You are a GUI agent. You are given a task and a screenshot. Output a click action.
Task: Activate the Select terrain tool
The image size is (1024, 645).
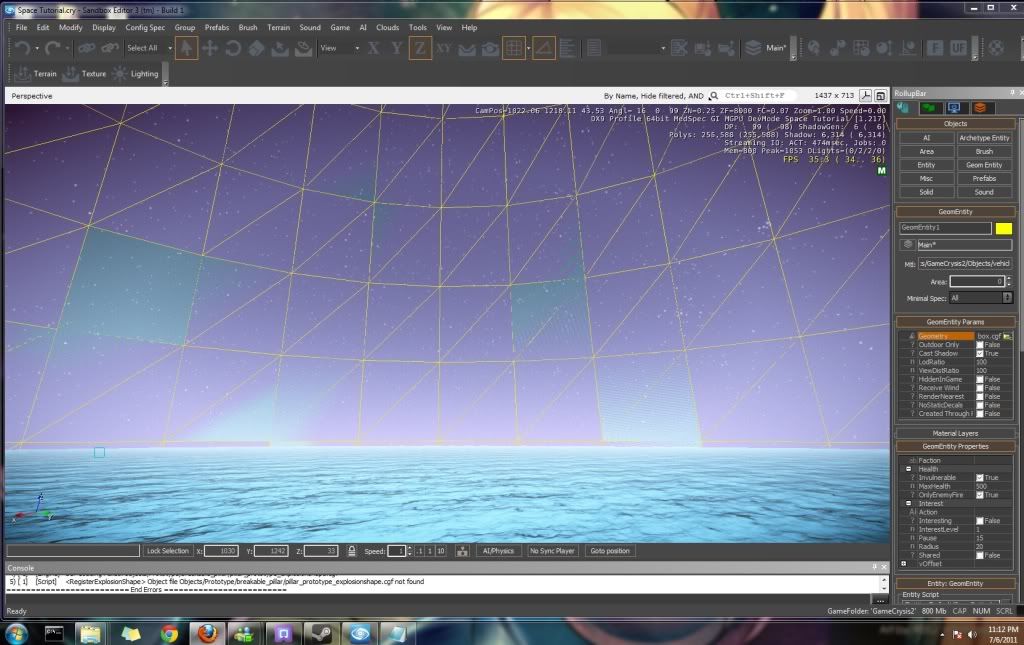pos(280,48)
